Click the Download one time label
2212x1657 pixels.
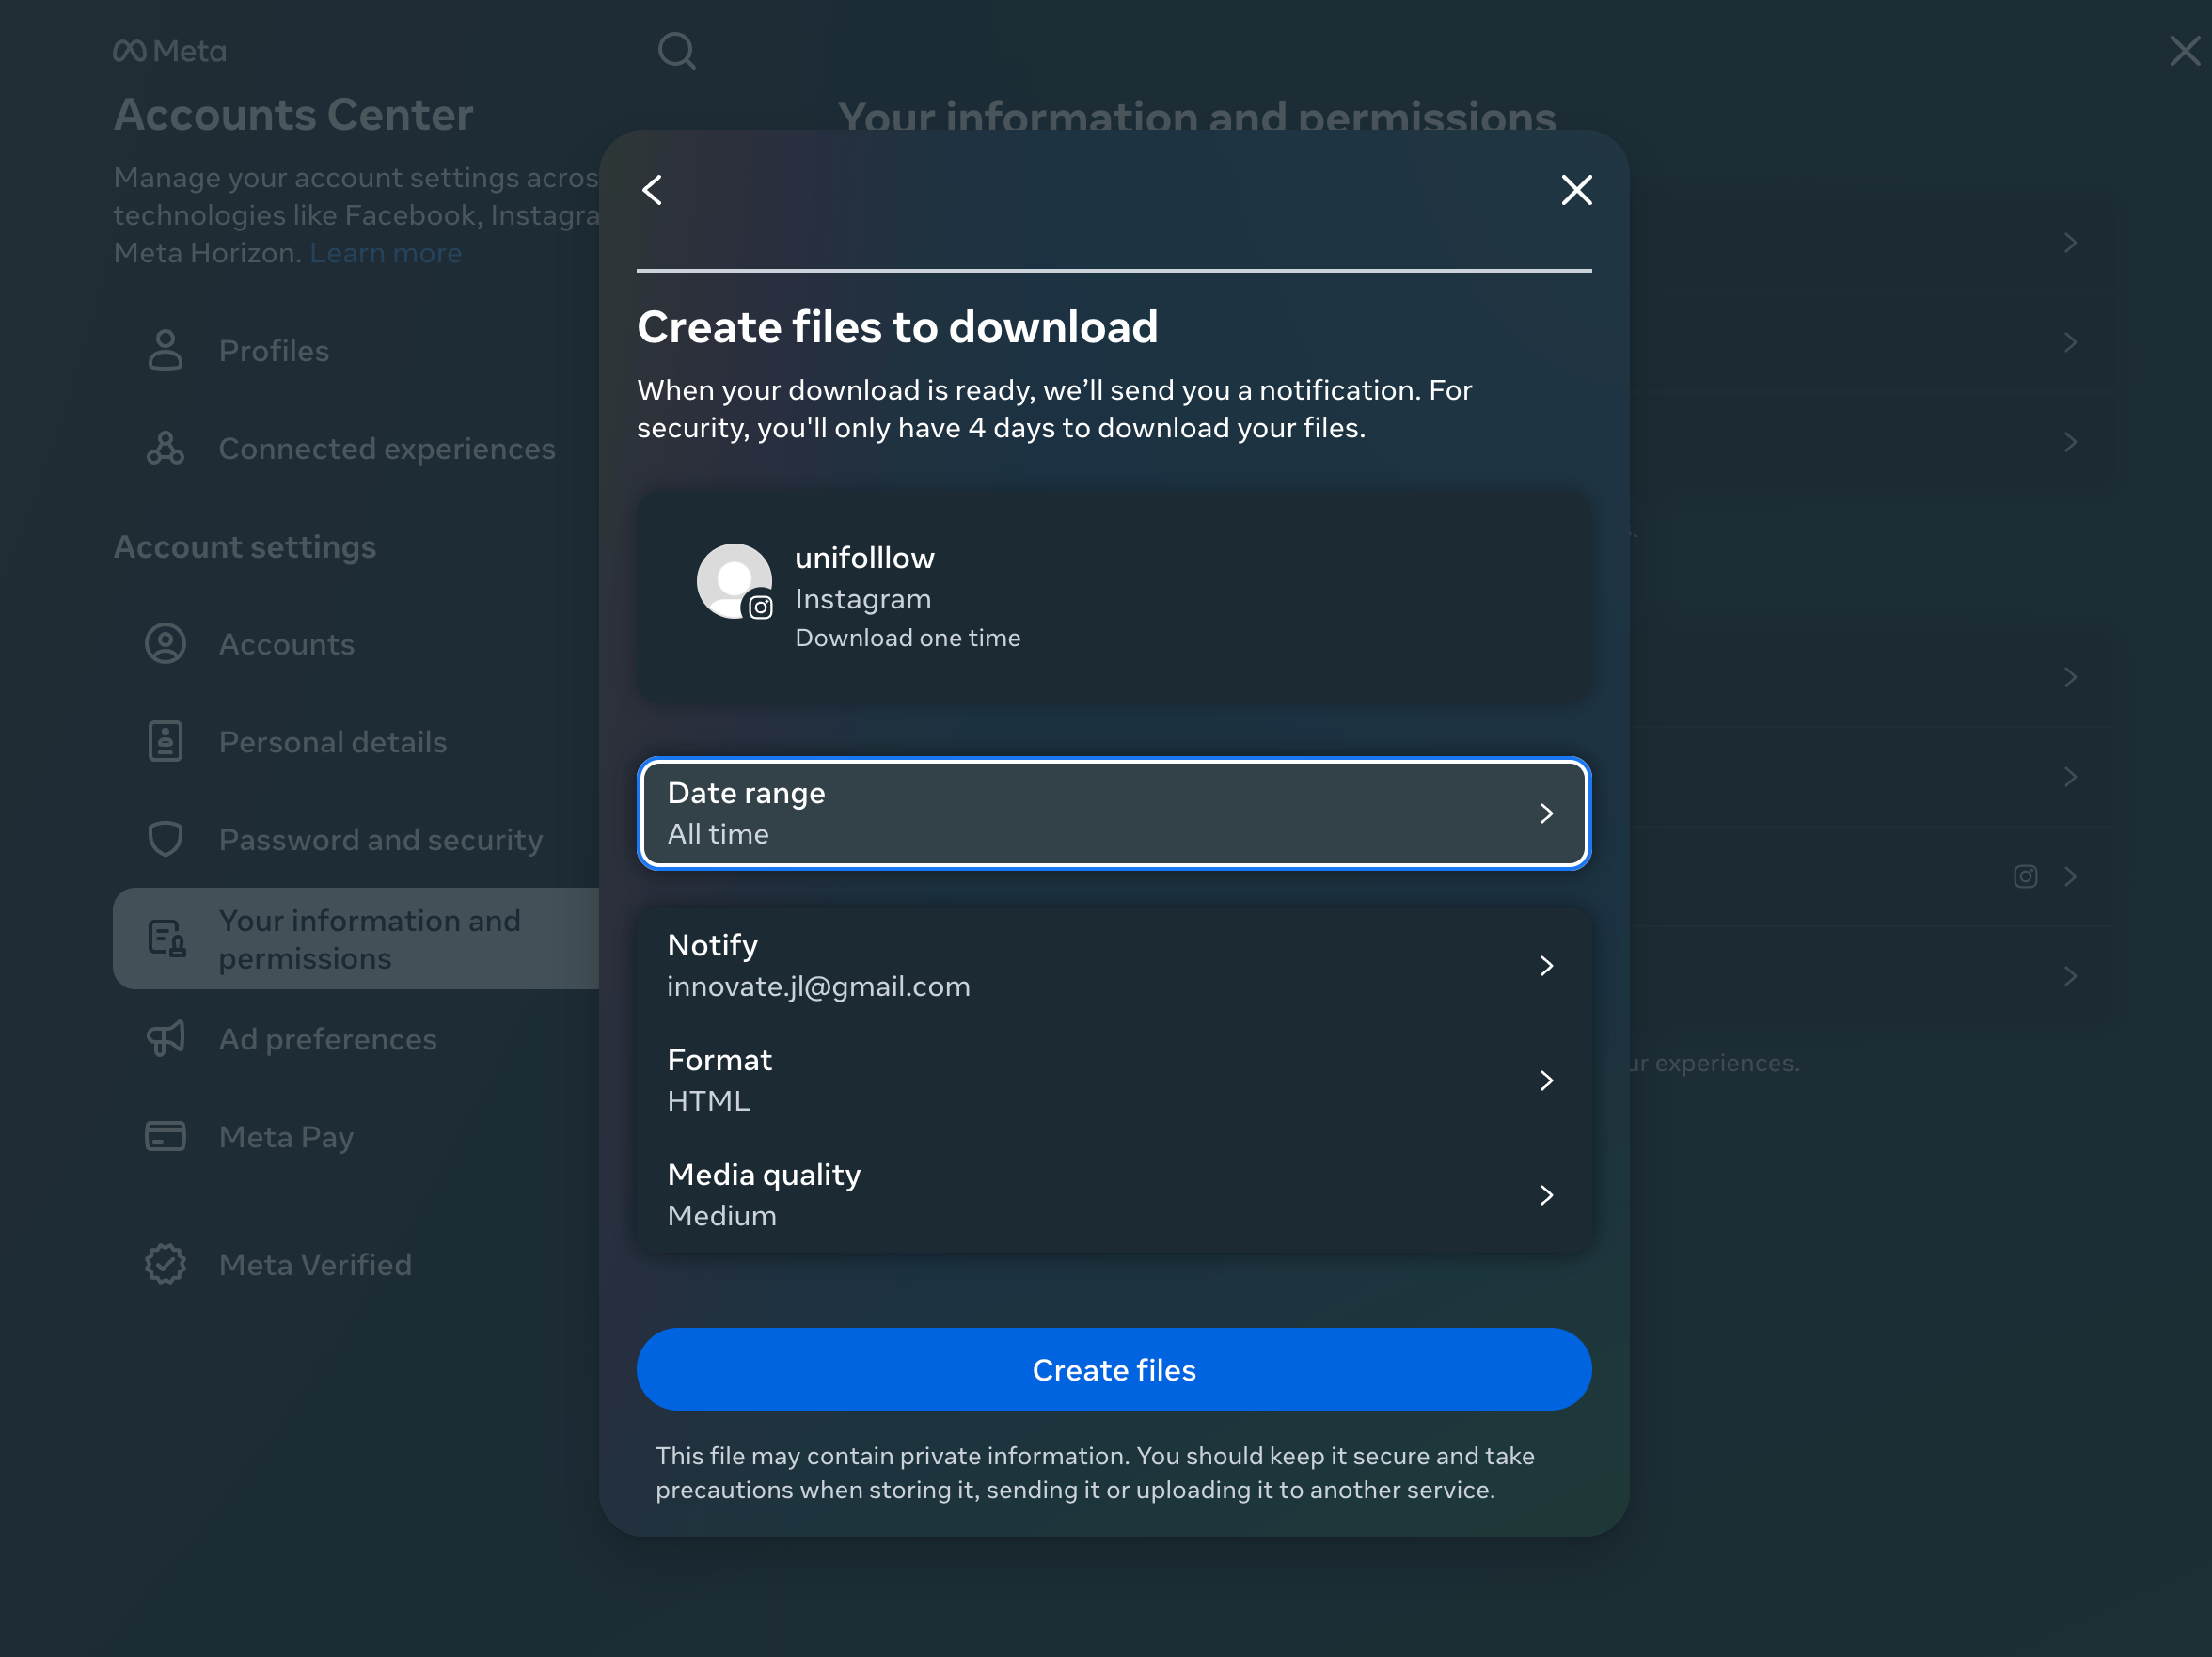pos(907,638)
